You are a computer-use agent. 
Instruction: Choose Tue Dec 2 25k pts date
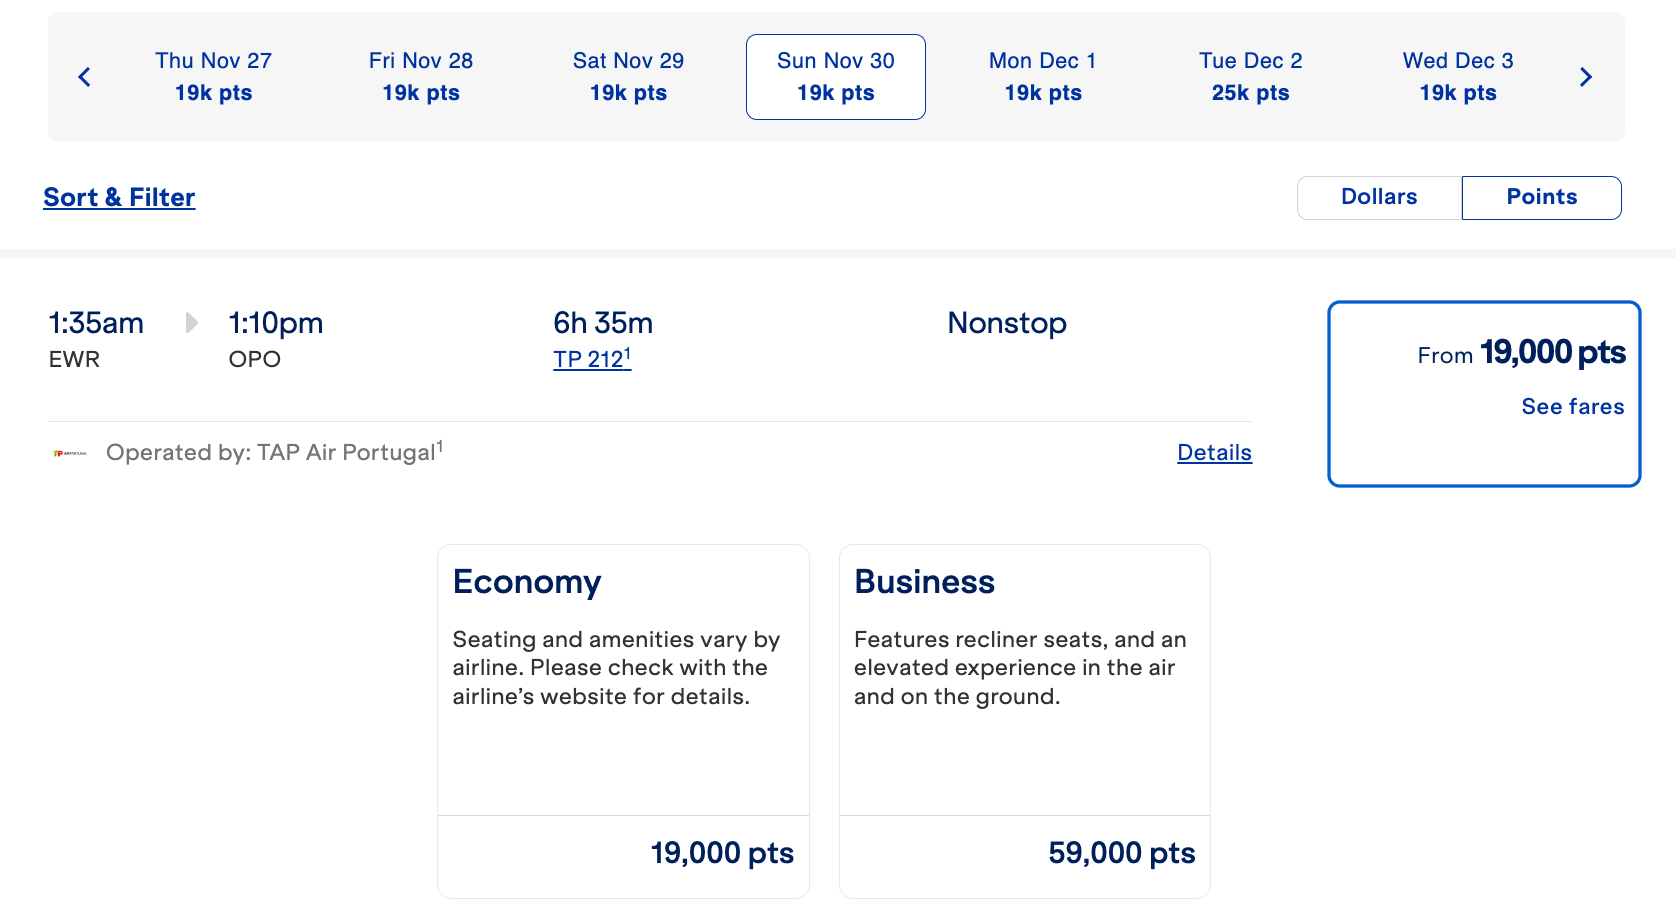coord(1250,77)
